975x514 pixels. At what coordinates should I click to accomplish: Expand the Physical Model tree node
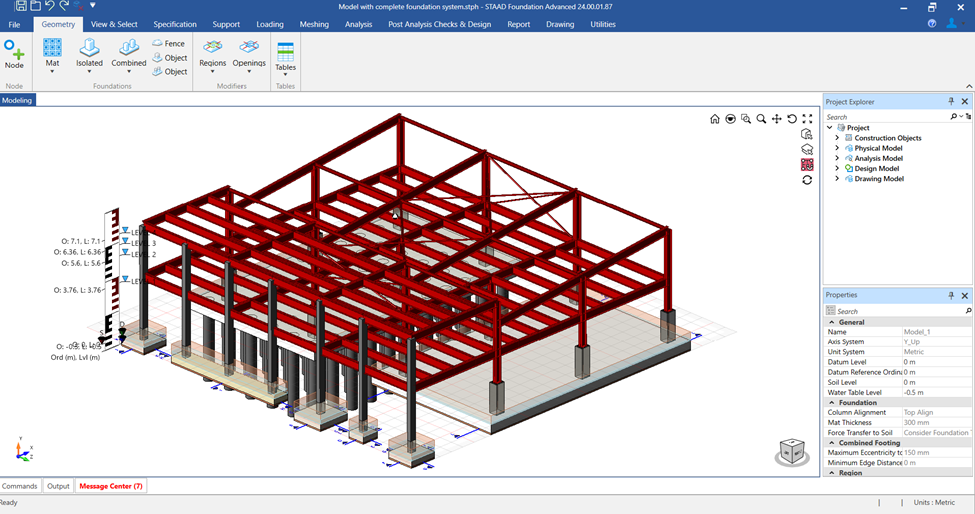(837, 148)
